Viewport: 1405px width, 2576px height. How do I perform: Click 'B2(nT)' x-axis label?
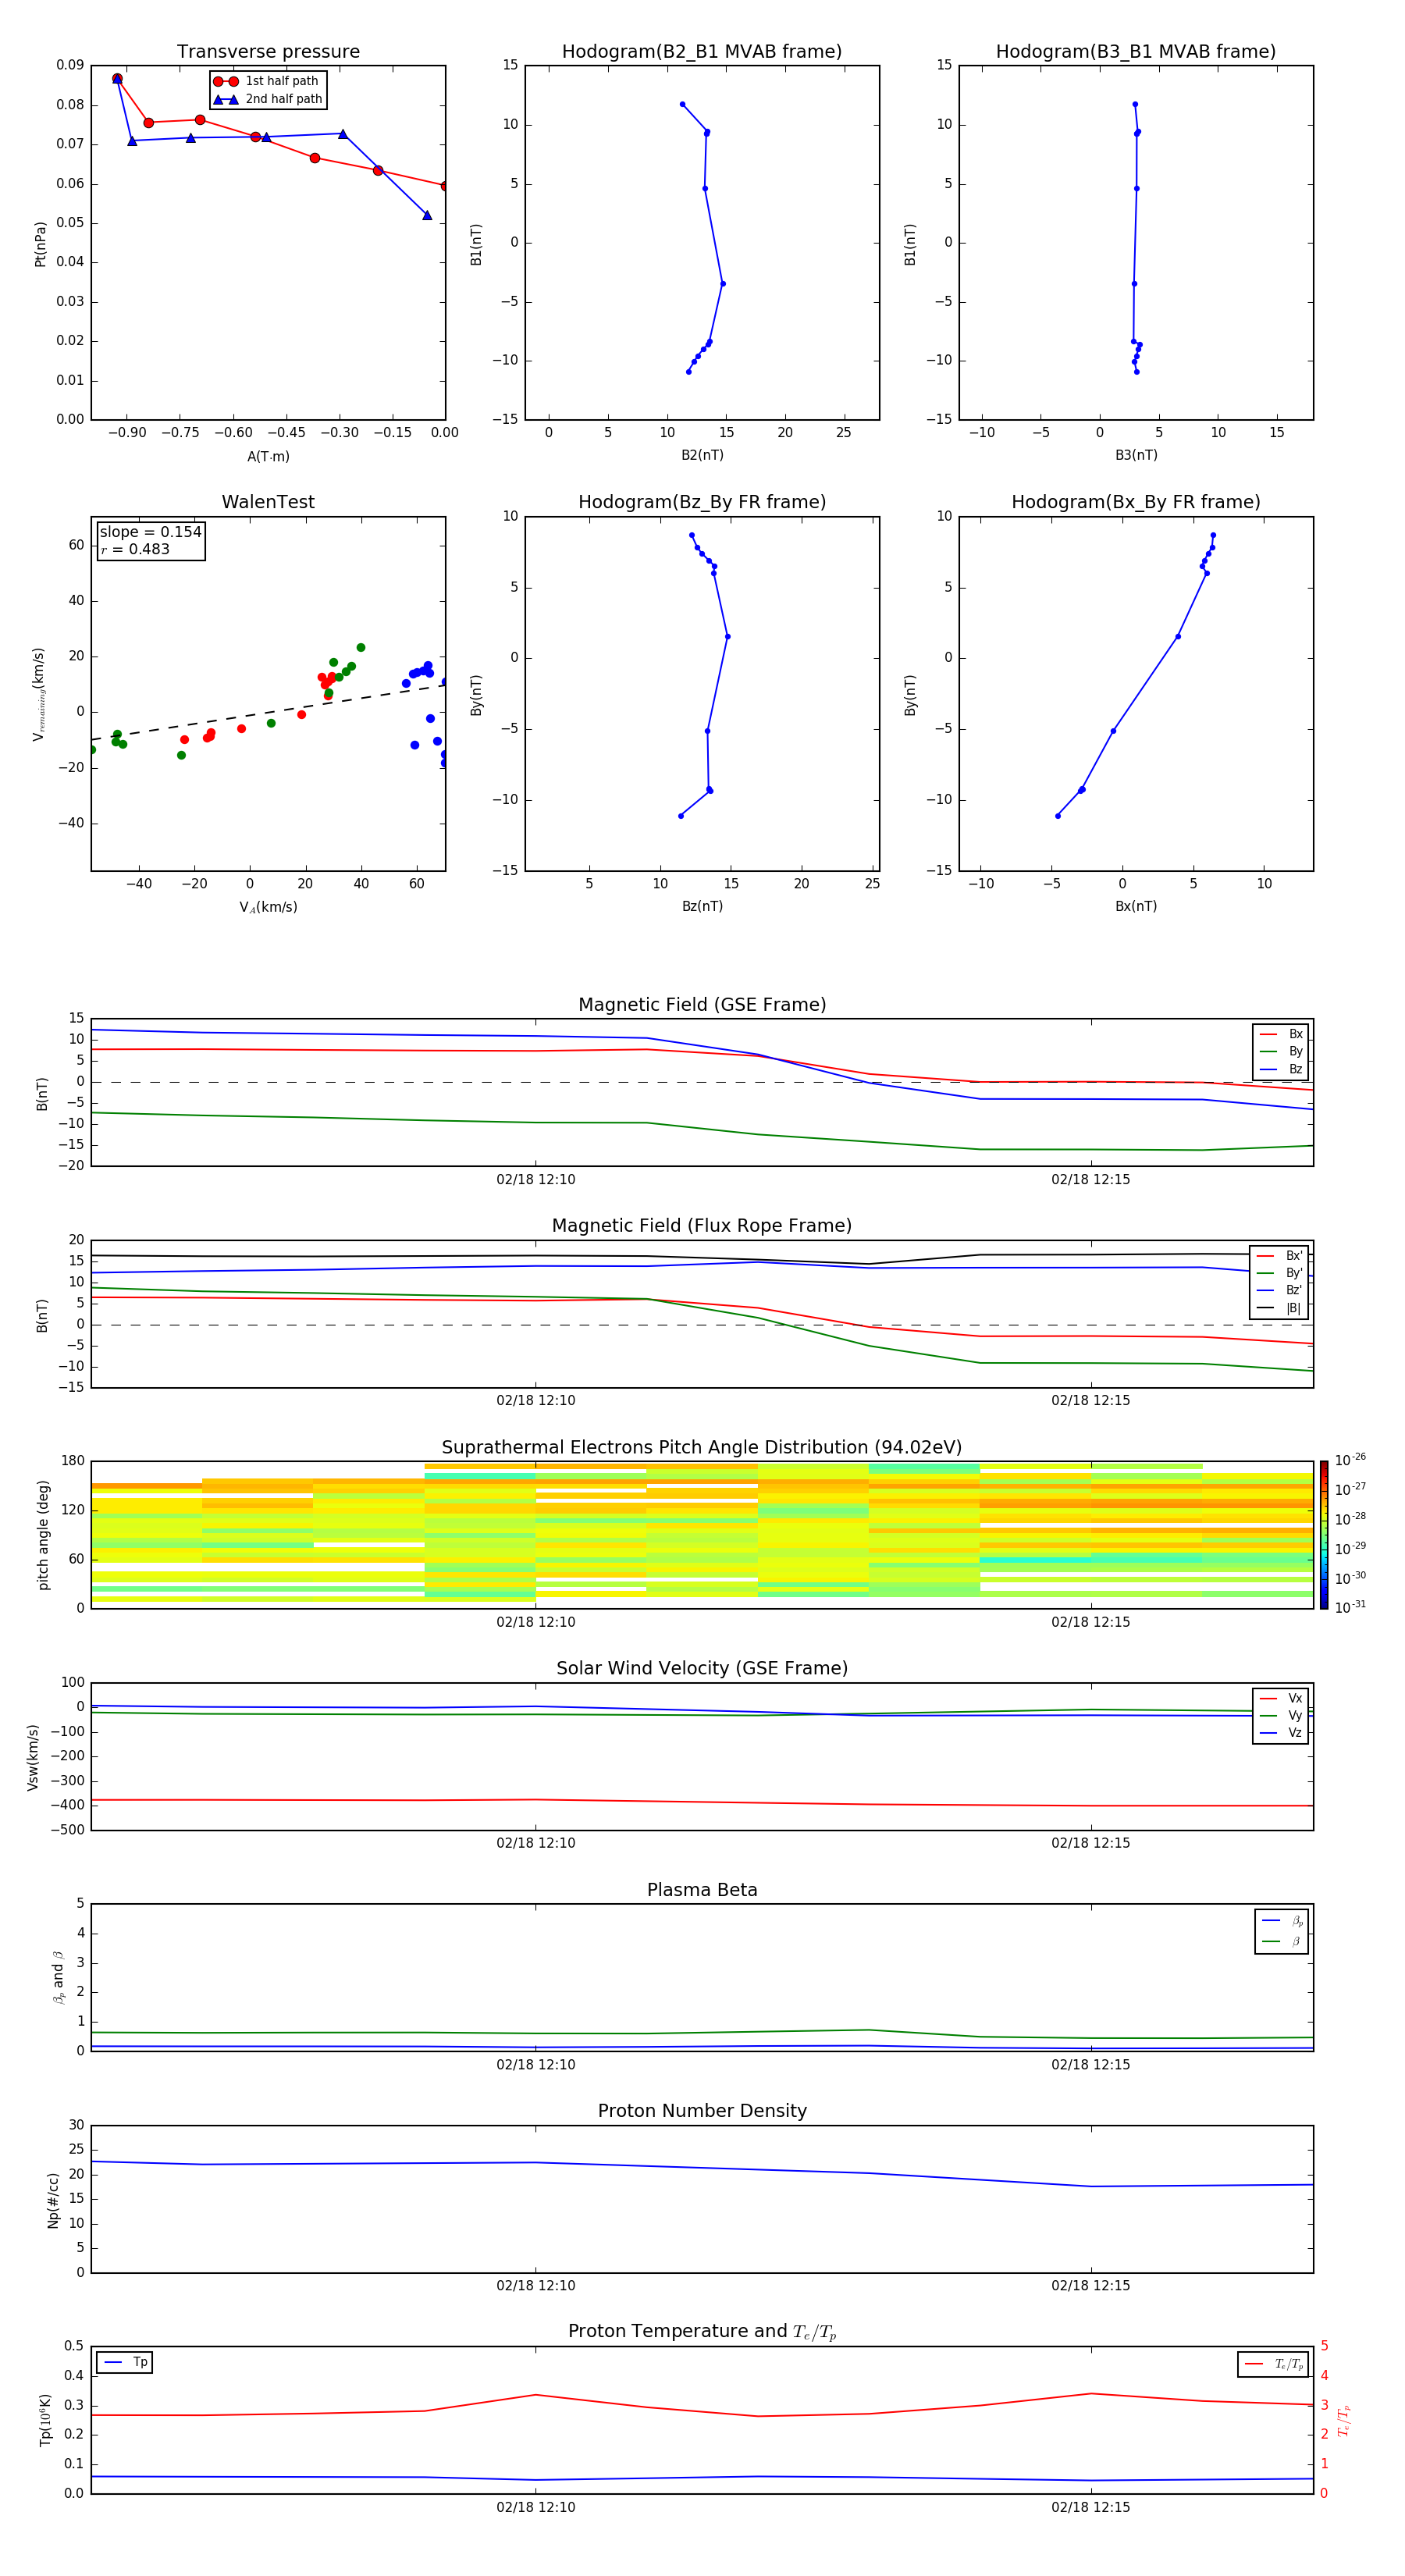click(702, 455)
